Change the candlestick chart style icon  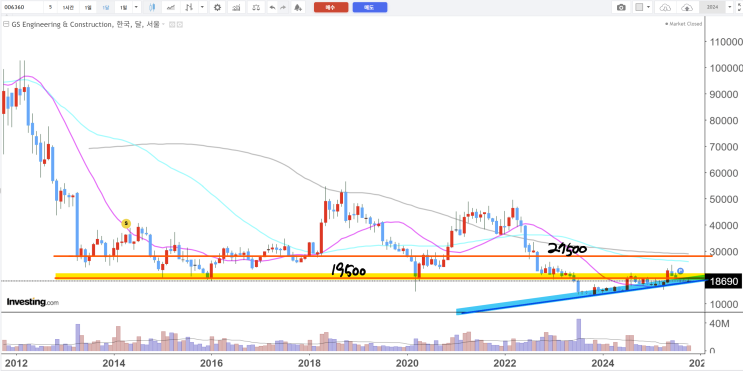(152, 7)
